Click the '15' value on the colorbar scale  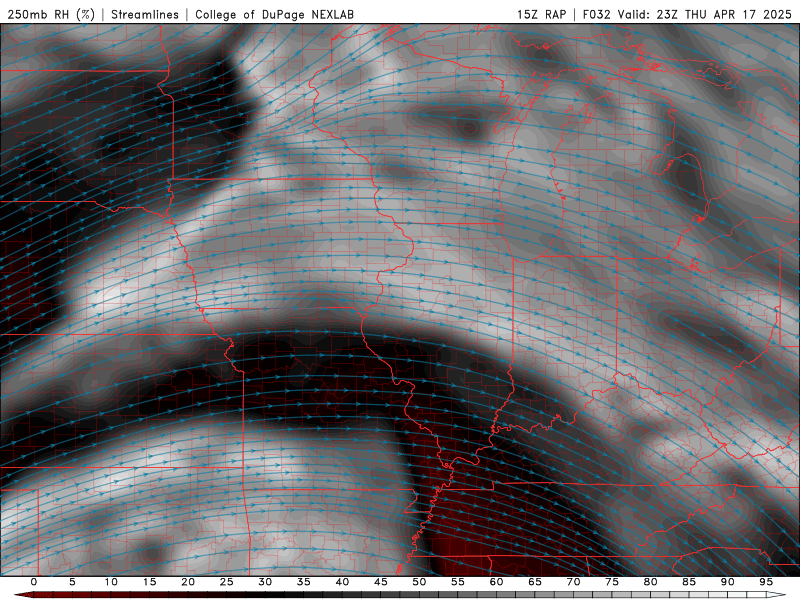coord(149,582)
